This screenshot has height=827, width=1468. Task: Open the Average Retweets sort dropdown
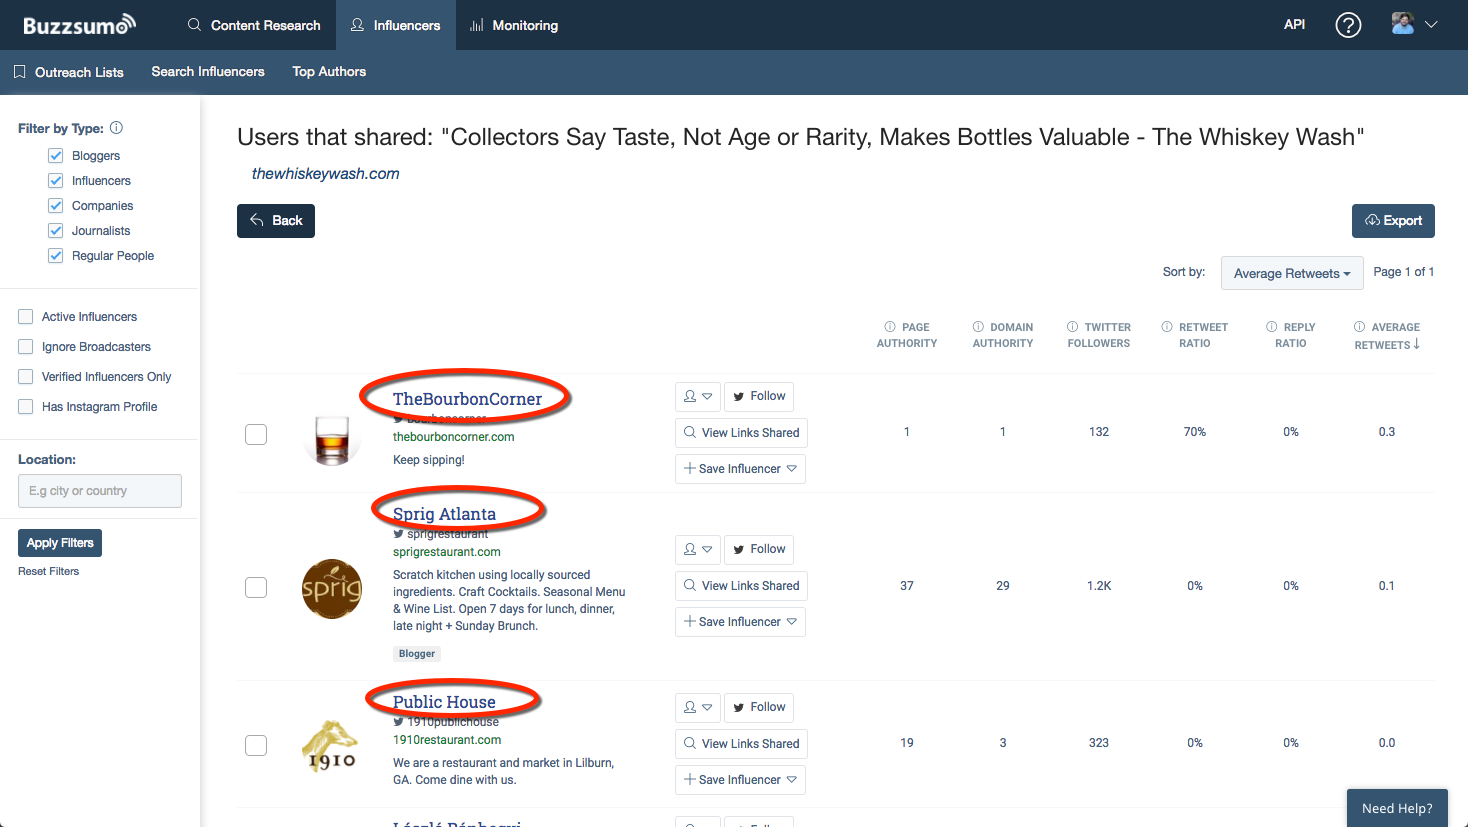(1292, 273)
